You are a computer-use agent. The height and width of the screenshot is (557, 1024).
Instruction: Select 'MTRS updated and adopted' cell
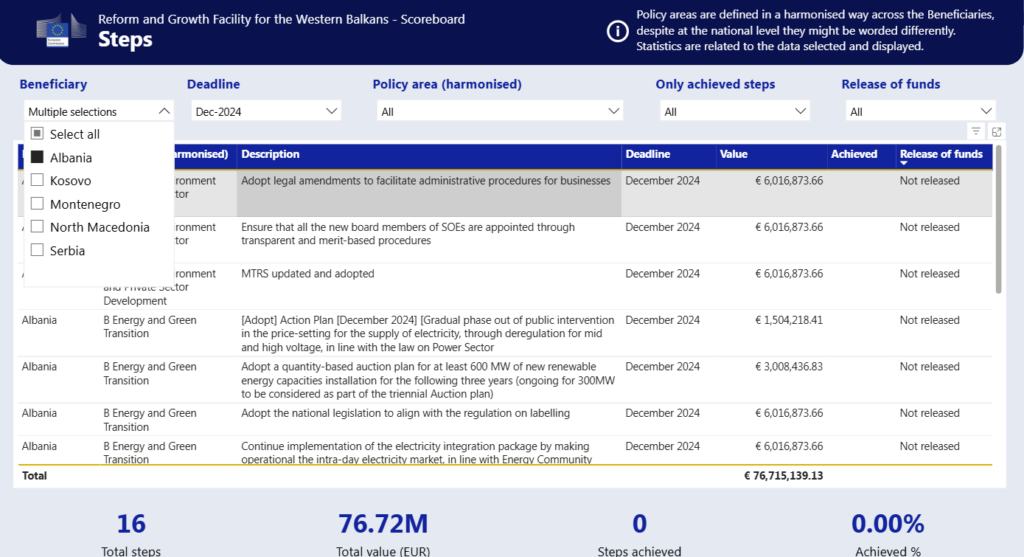coord(429,286)
